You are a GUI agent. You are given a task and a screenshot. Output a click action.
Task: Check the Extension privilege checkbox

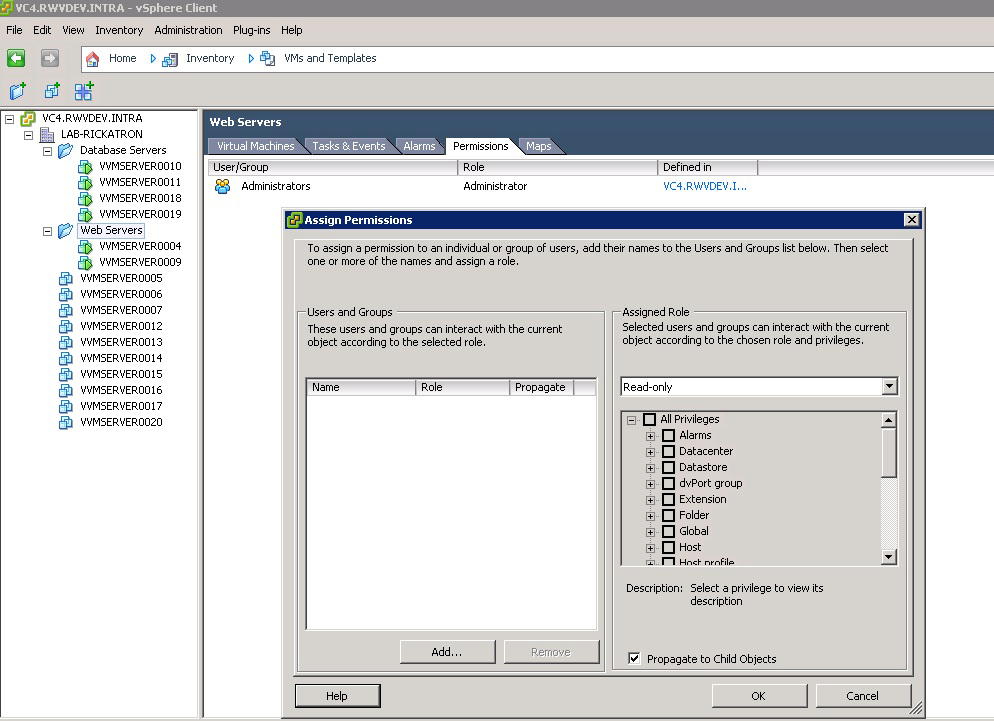point(668,499)
